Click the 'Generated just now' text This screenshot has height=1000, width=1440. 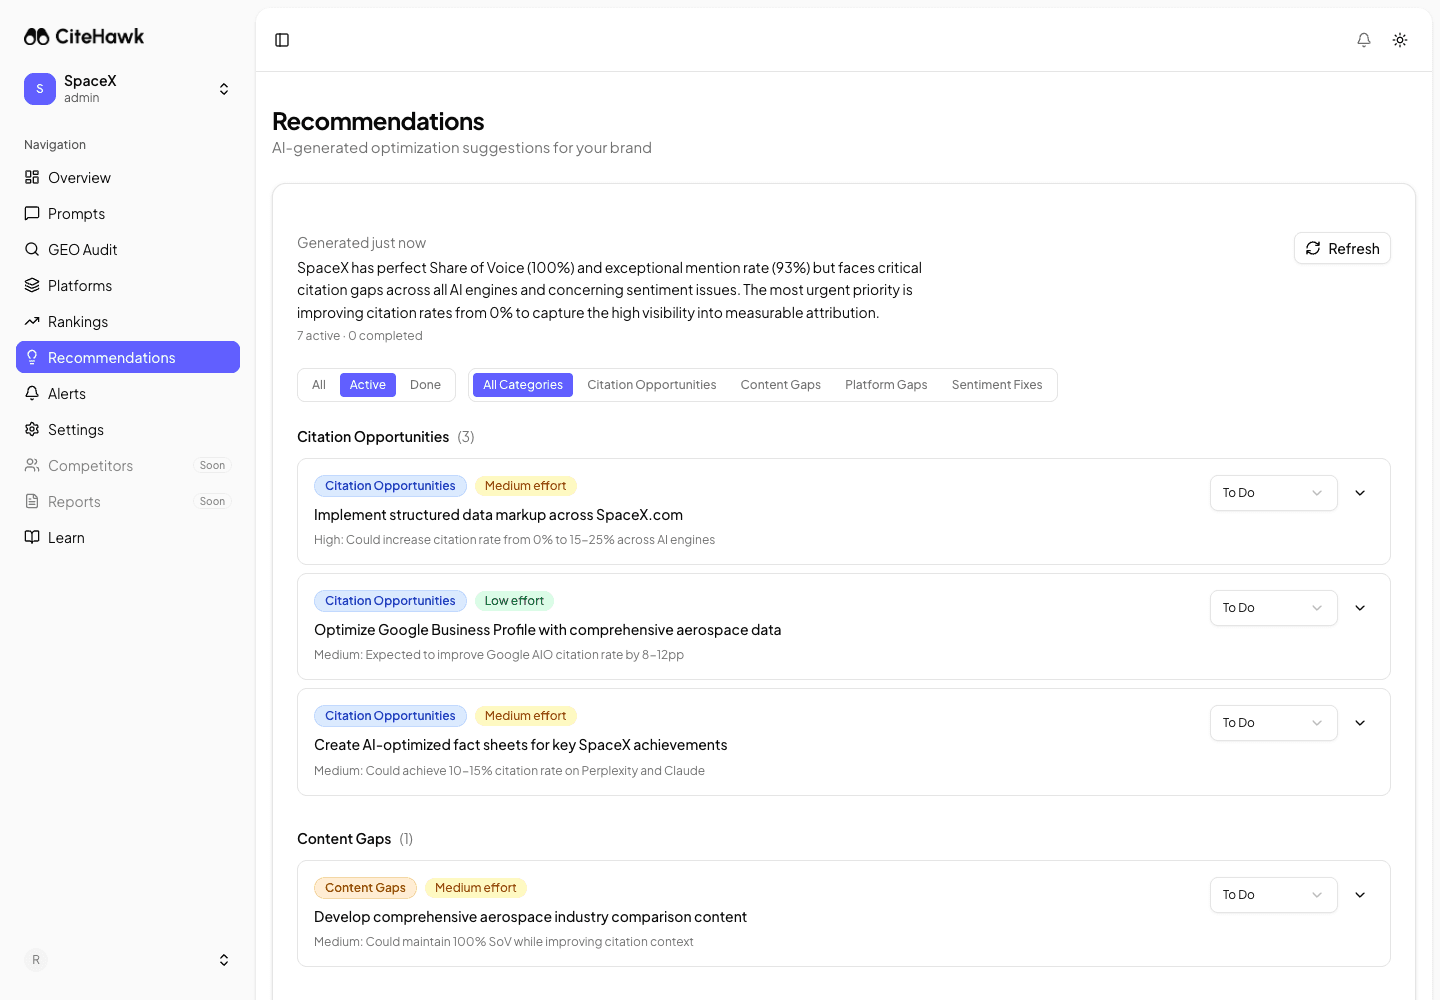pyautogui.click(x=361, y=243)
